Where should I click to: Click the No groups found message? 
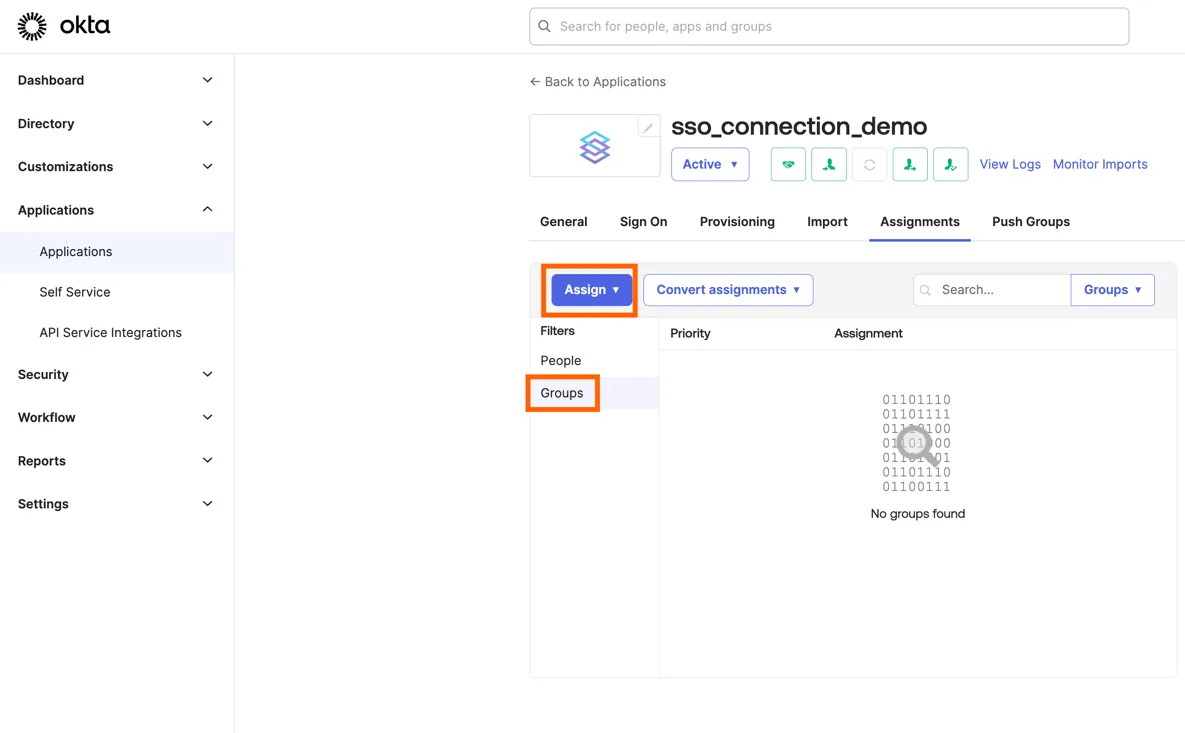pos(917,514)
